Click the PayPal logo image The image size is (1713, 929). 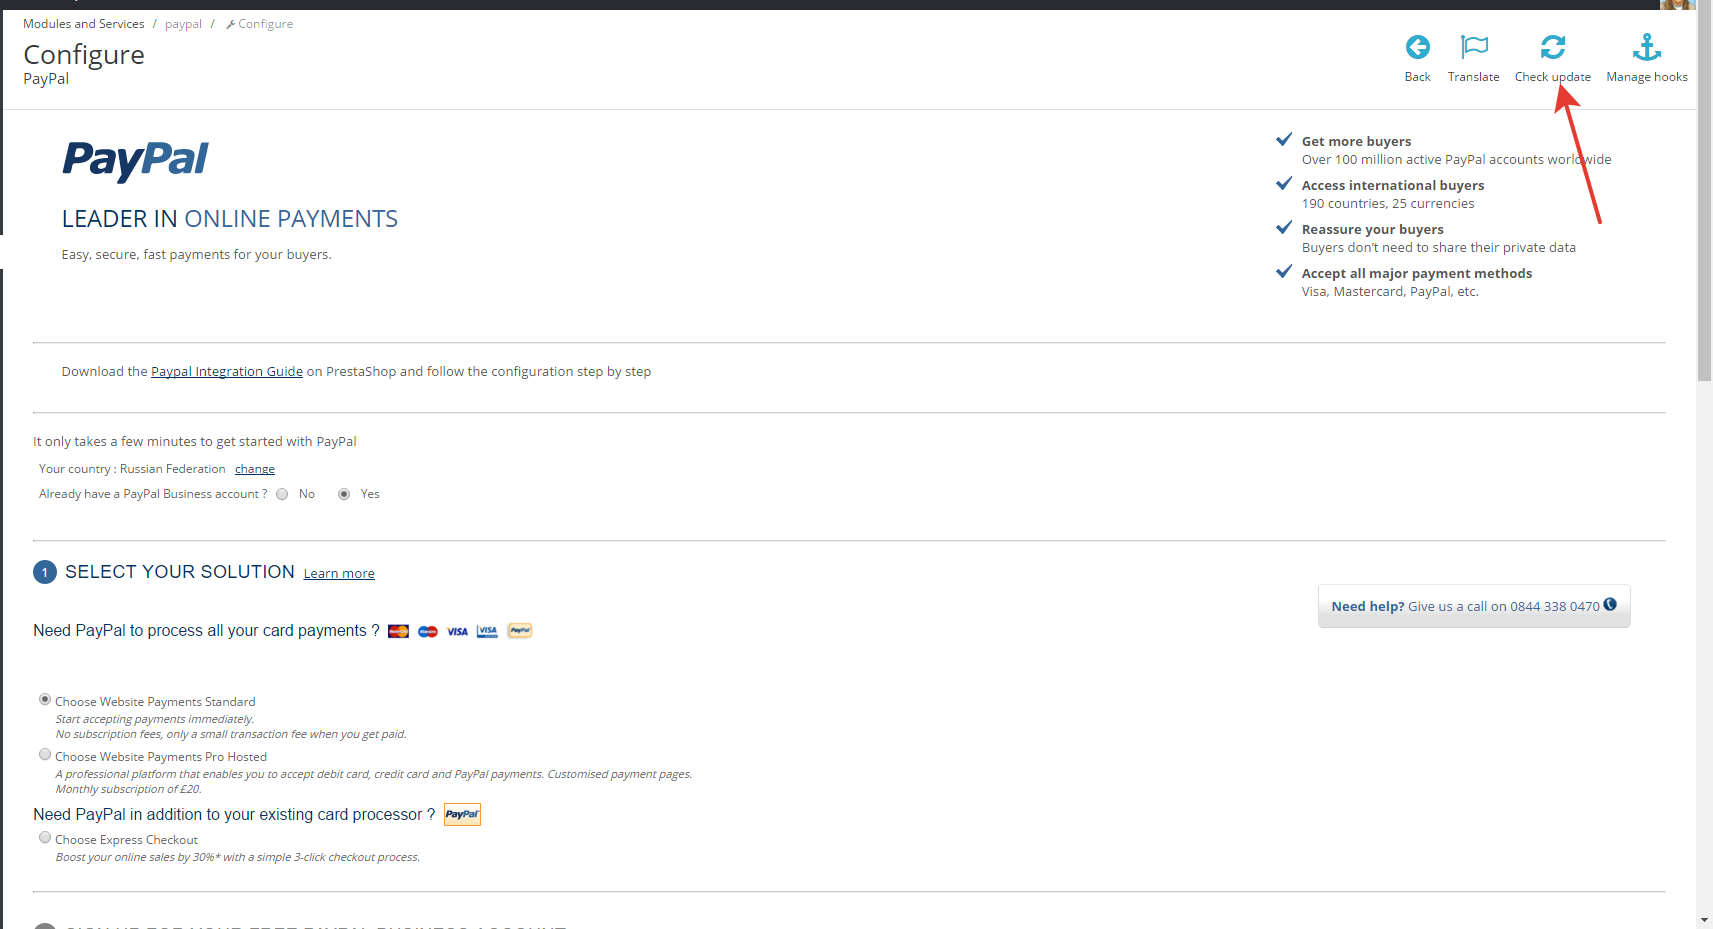click(135, 160)
